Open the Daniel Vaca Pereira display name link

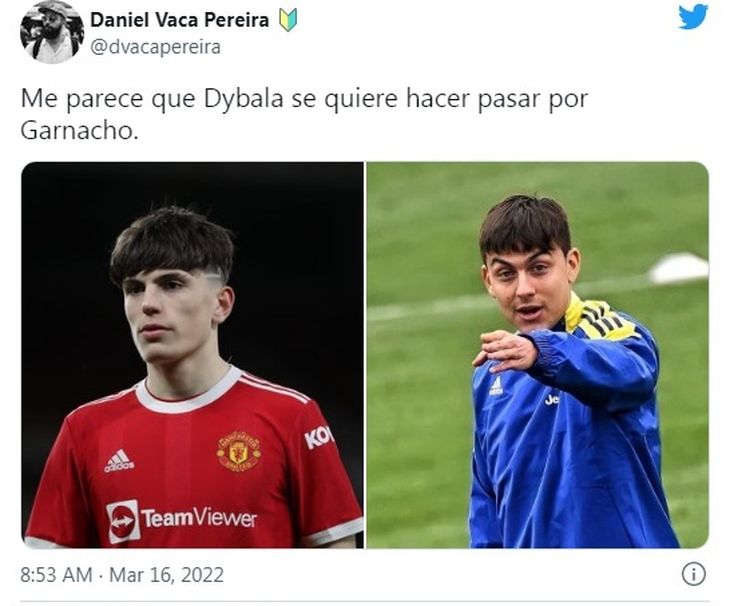point(180,20)
